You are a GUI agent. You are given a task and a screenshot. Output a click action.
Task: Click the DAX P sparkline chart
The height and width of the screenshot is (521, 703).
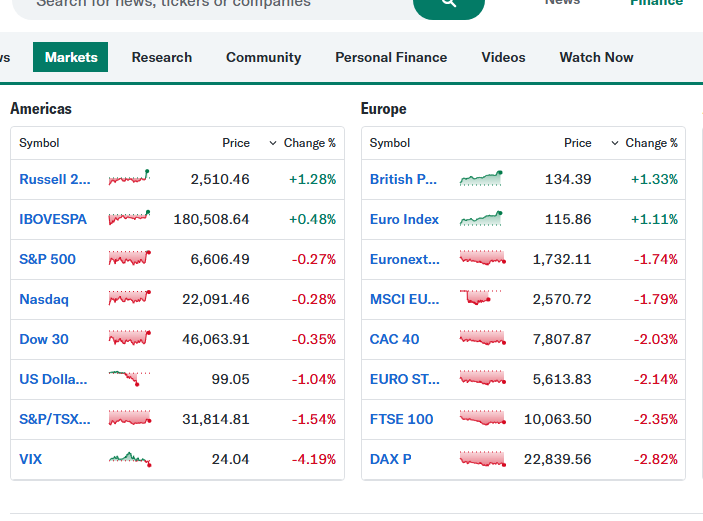[482, 459]
